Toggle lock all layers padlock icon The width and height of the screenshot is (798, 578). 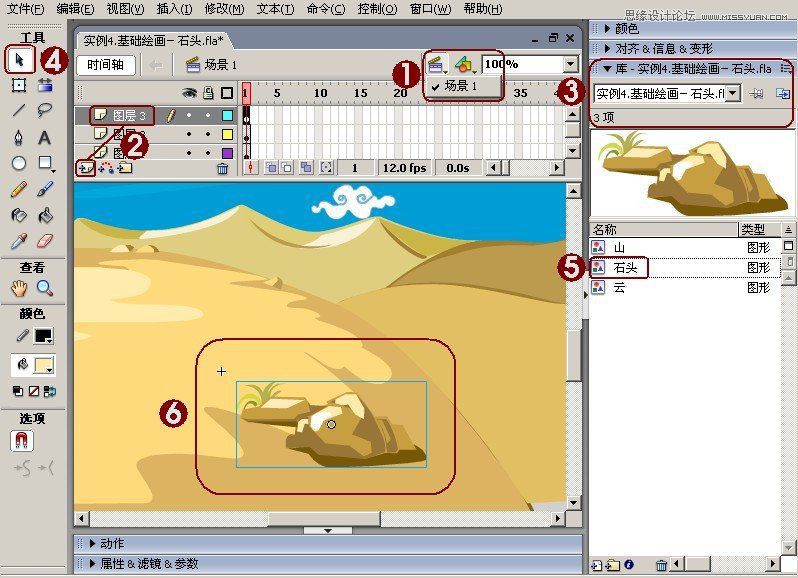[208, 93]
